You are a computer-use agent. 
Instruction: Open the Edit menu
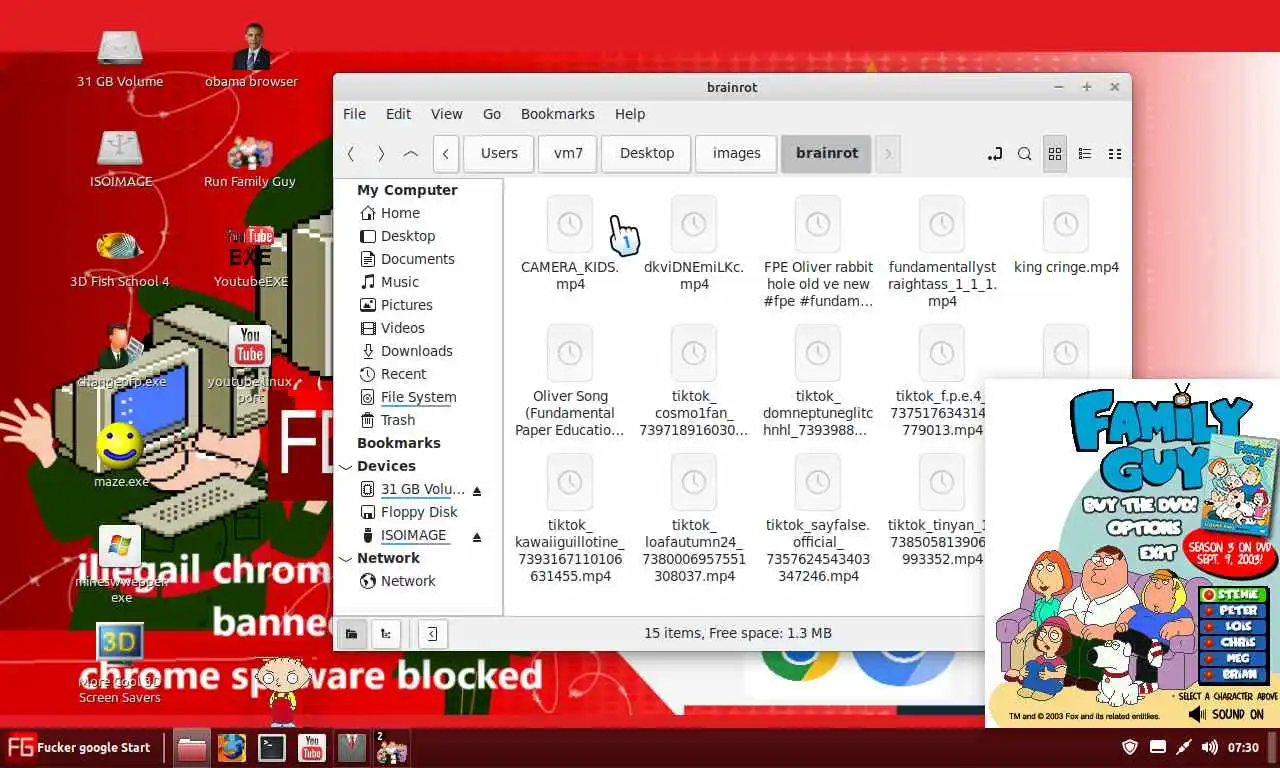click(398, 114)
